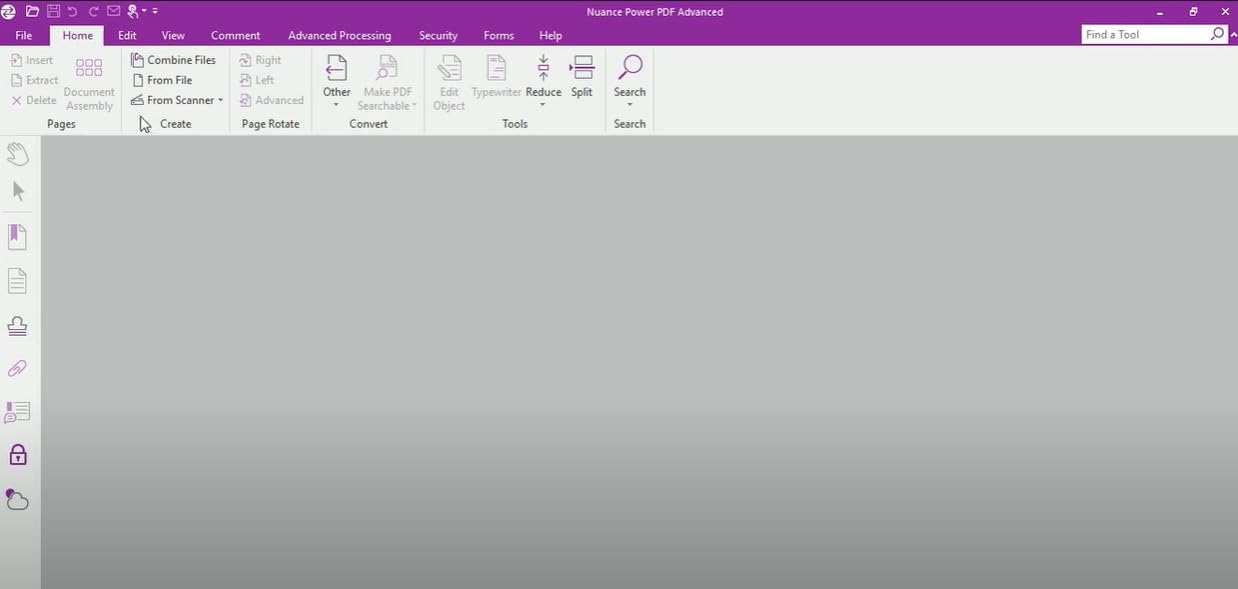
Task: Open the Comments list panel
Action: [17, 412]
